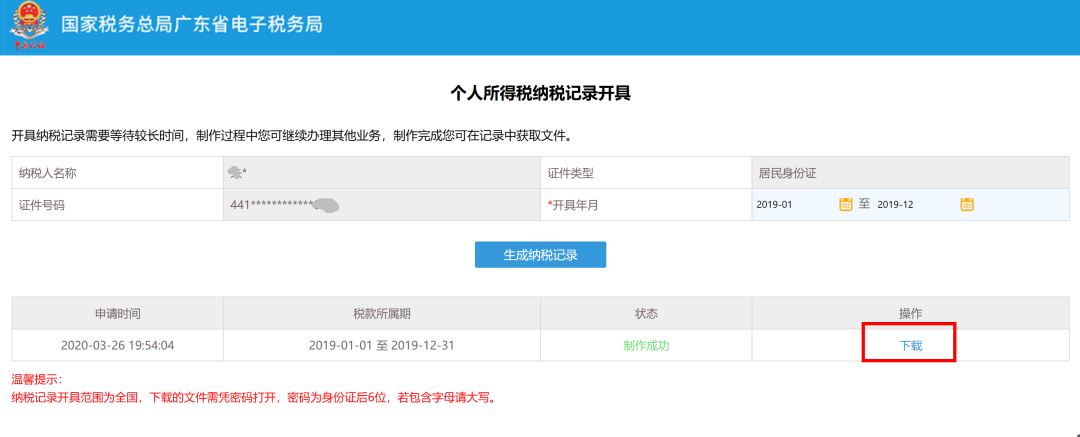Select the application time 2020-03-26 19:54:04 cell
Viewport: 1080px width, 437px height.
click(x=117, y=346)
